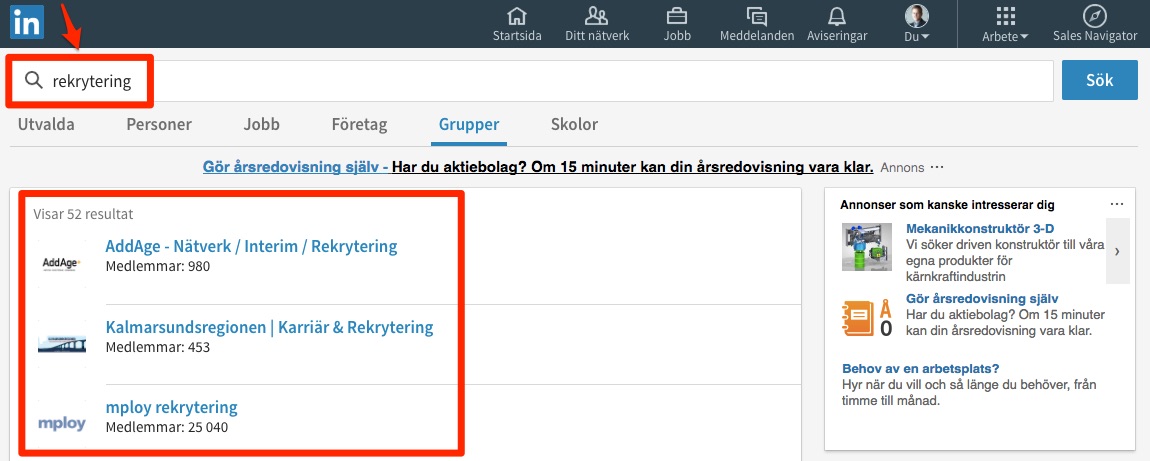Switch to the Skolor tab
The image size is (1150, 461).
click(x=574, y=125)
